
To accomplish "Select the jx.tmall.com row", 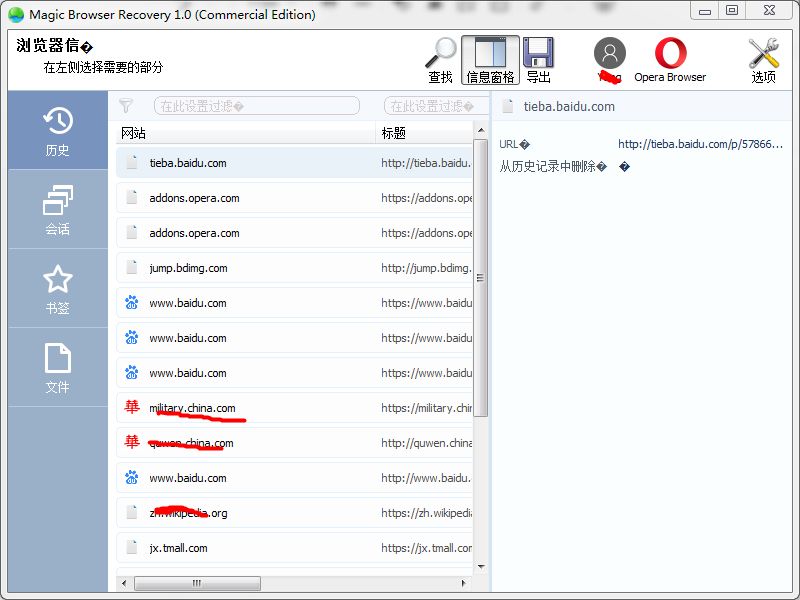I will click(x=294, y=548).
